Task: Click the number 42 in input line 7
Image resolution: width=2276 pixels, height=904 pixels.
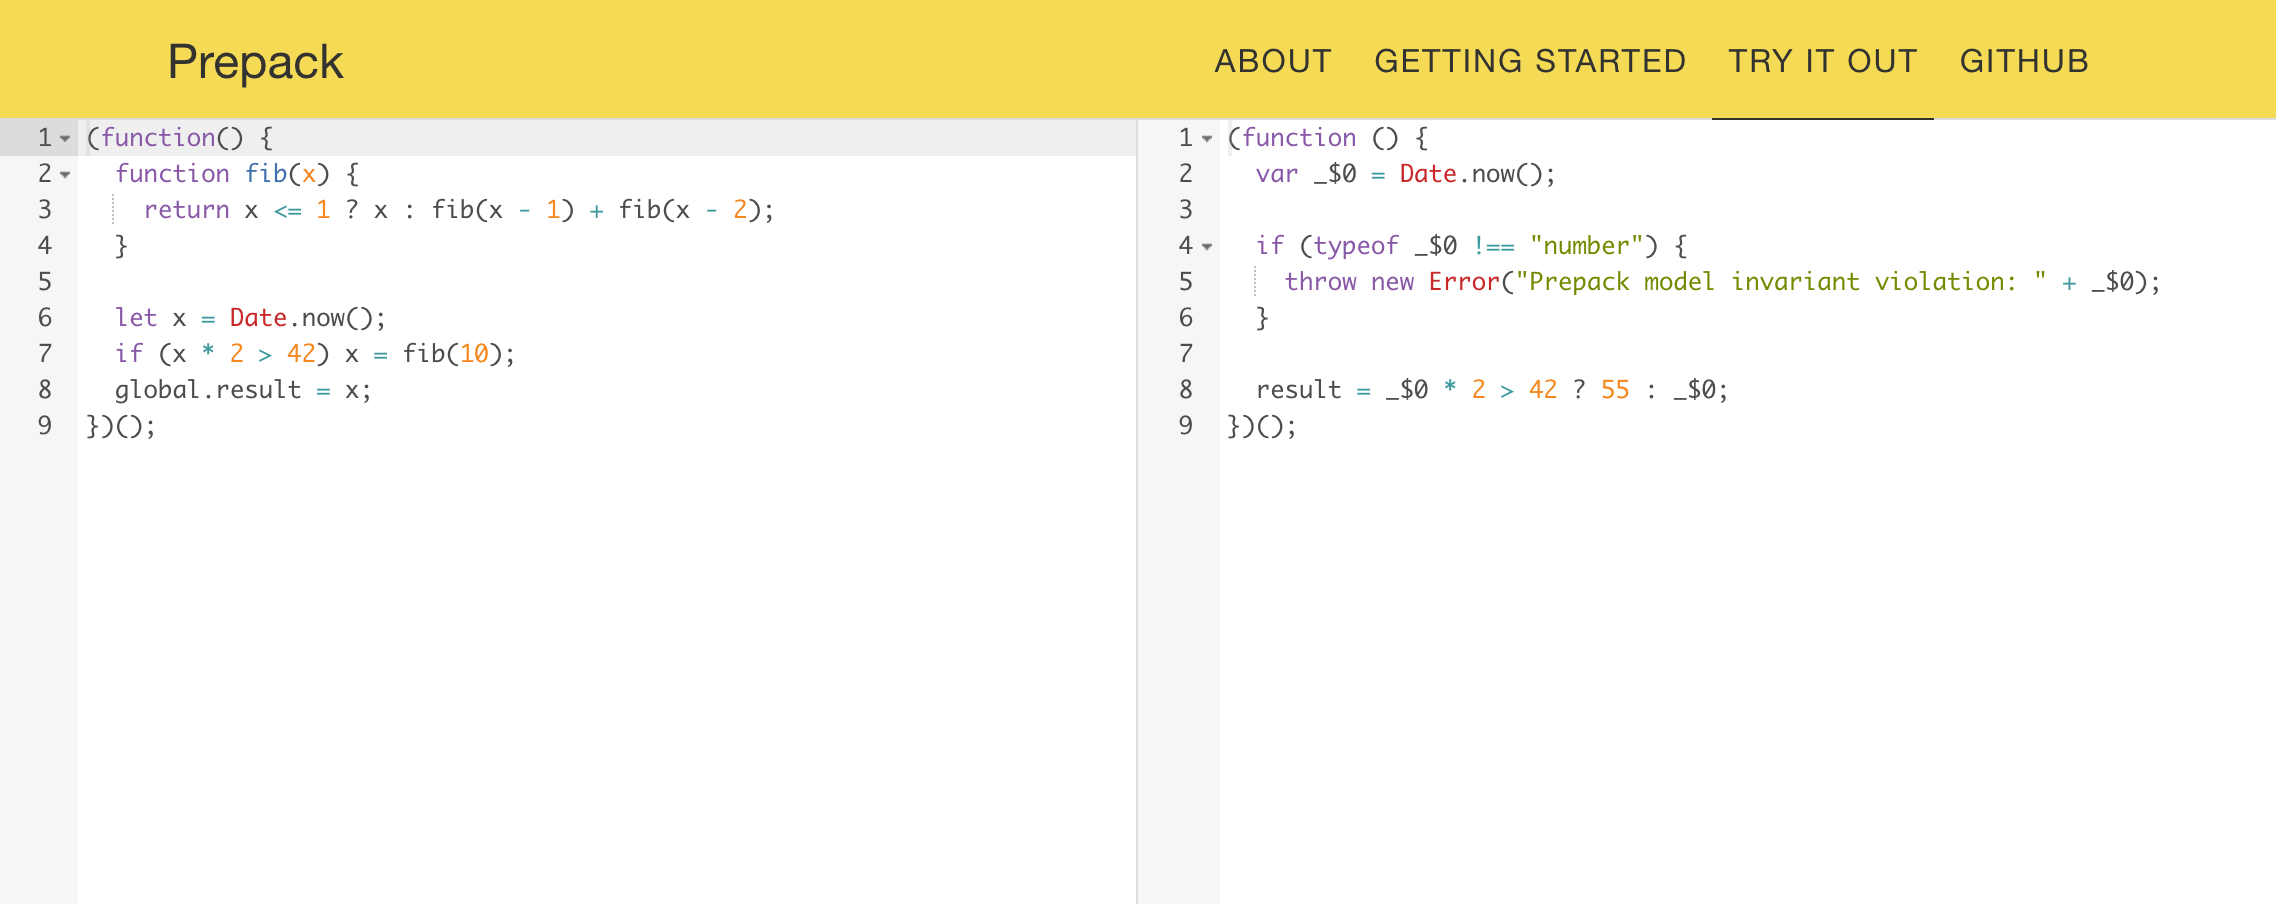Action: (x=301, y=354)
